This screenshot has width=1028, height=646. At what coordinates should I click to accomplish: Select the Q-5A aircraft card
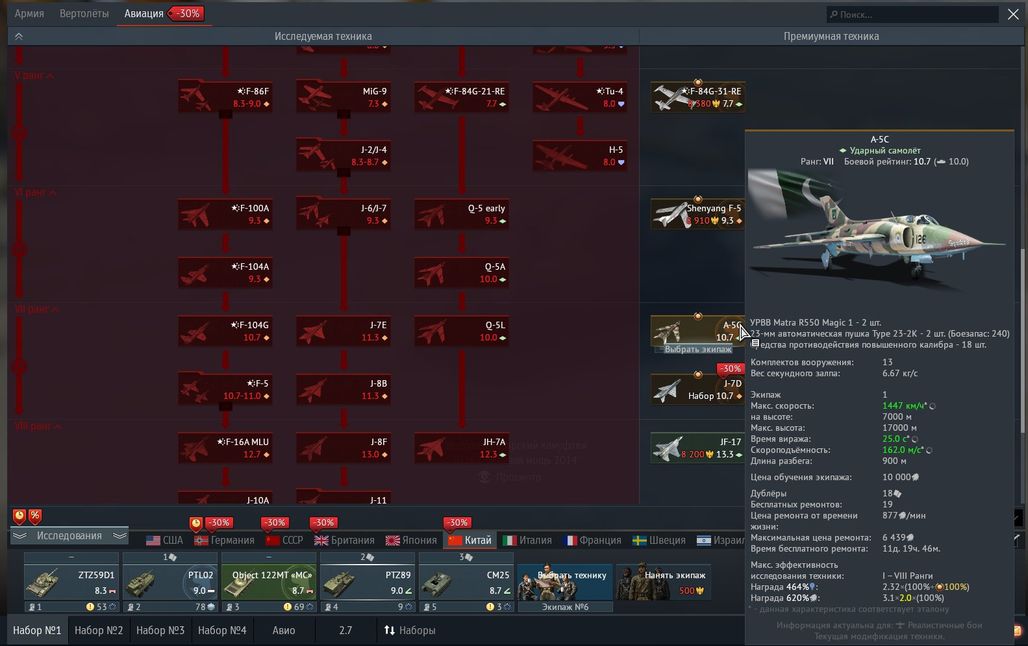[462, 272]
